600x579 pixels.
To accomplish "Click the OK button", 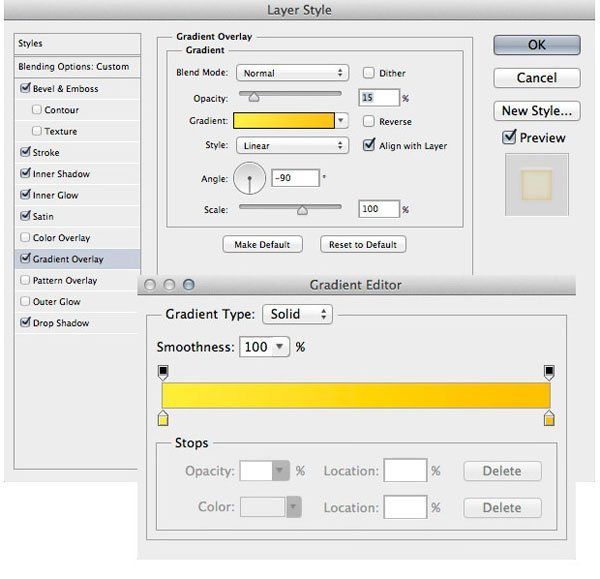I will pos(536,45).
